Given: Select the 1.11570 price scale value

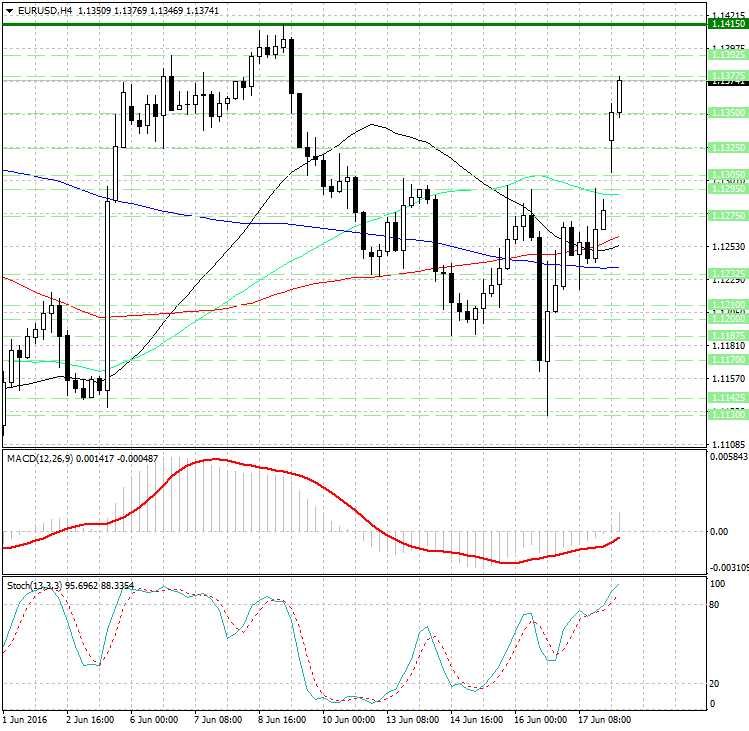Looking at the screenshot, I should coord(728,378).
